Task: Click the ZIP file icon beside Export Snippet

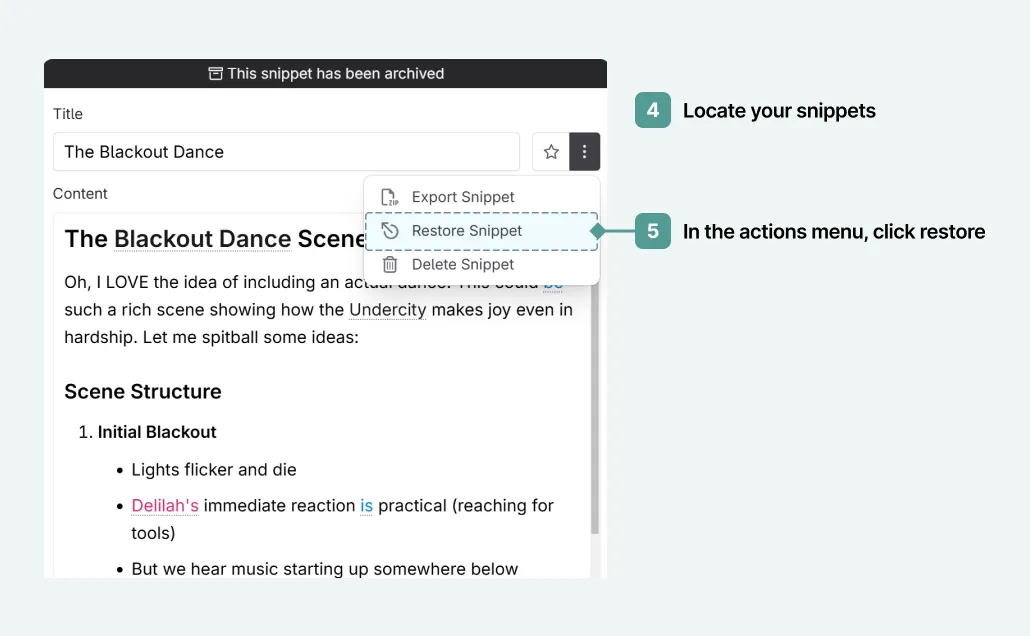Action: (390, 196)
